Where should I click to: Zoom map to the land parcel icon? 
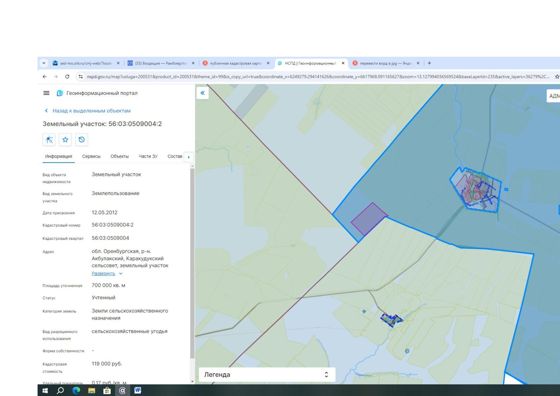tap(49, 140)
